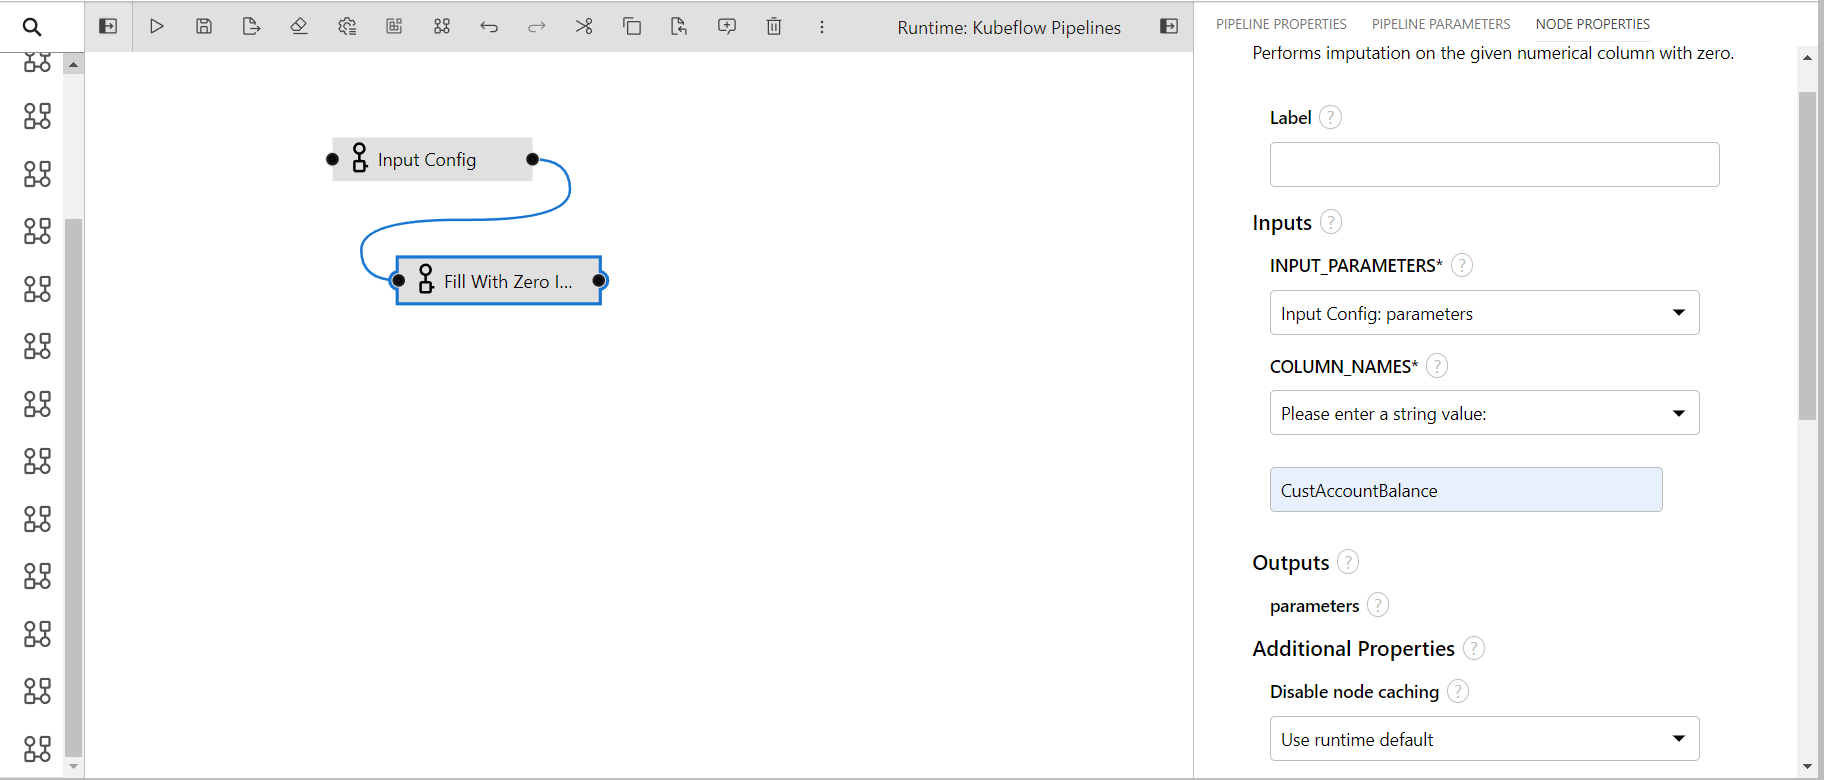This screenshot has height=780, width=1824.
Task: Show help for Inputs section
Action: [1331, 222]
